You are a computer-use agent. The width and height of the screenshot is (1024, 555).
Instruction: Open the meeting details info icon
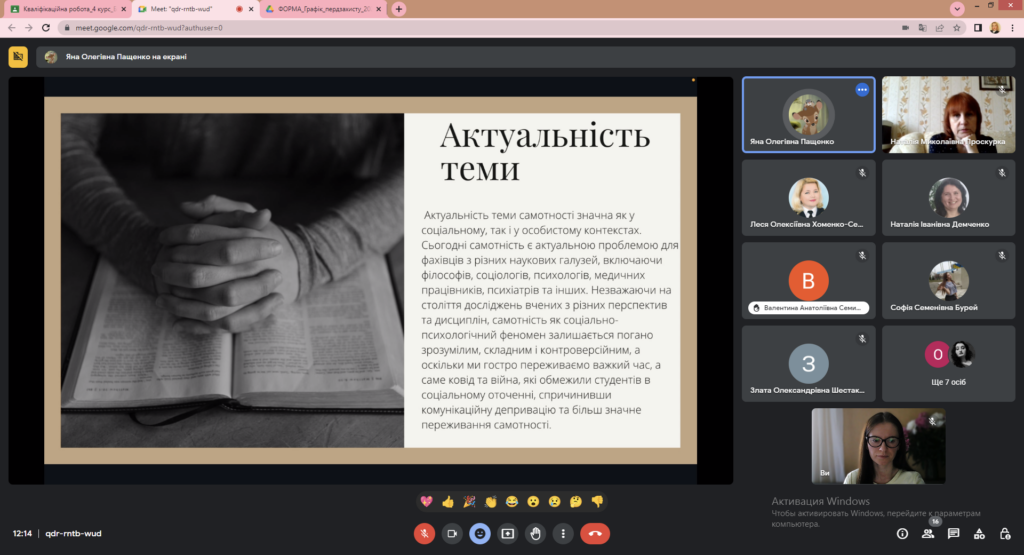pos(903,534)
